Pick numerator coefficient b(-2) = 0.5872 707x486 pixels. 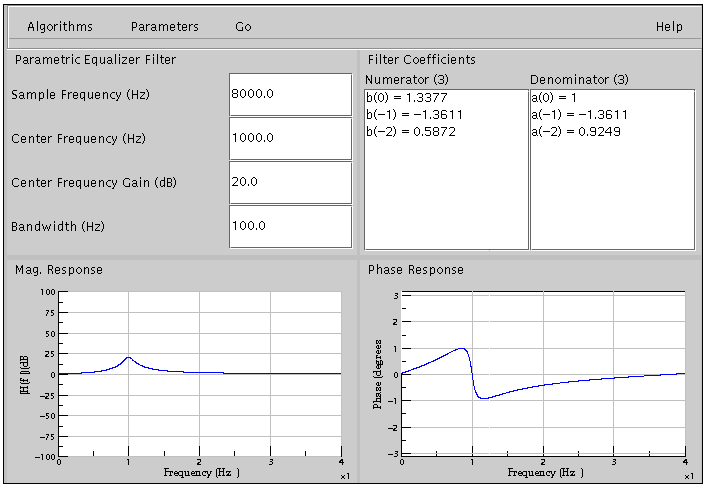tap(410, 131)
